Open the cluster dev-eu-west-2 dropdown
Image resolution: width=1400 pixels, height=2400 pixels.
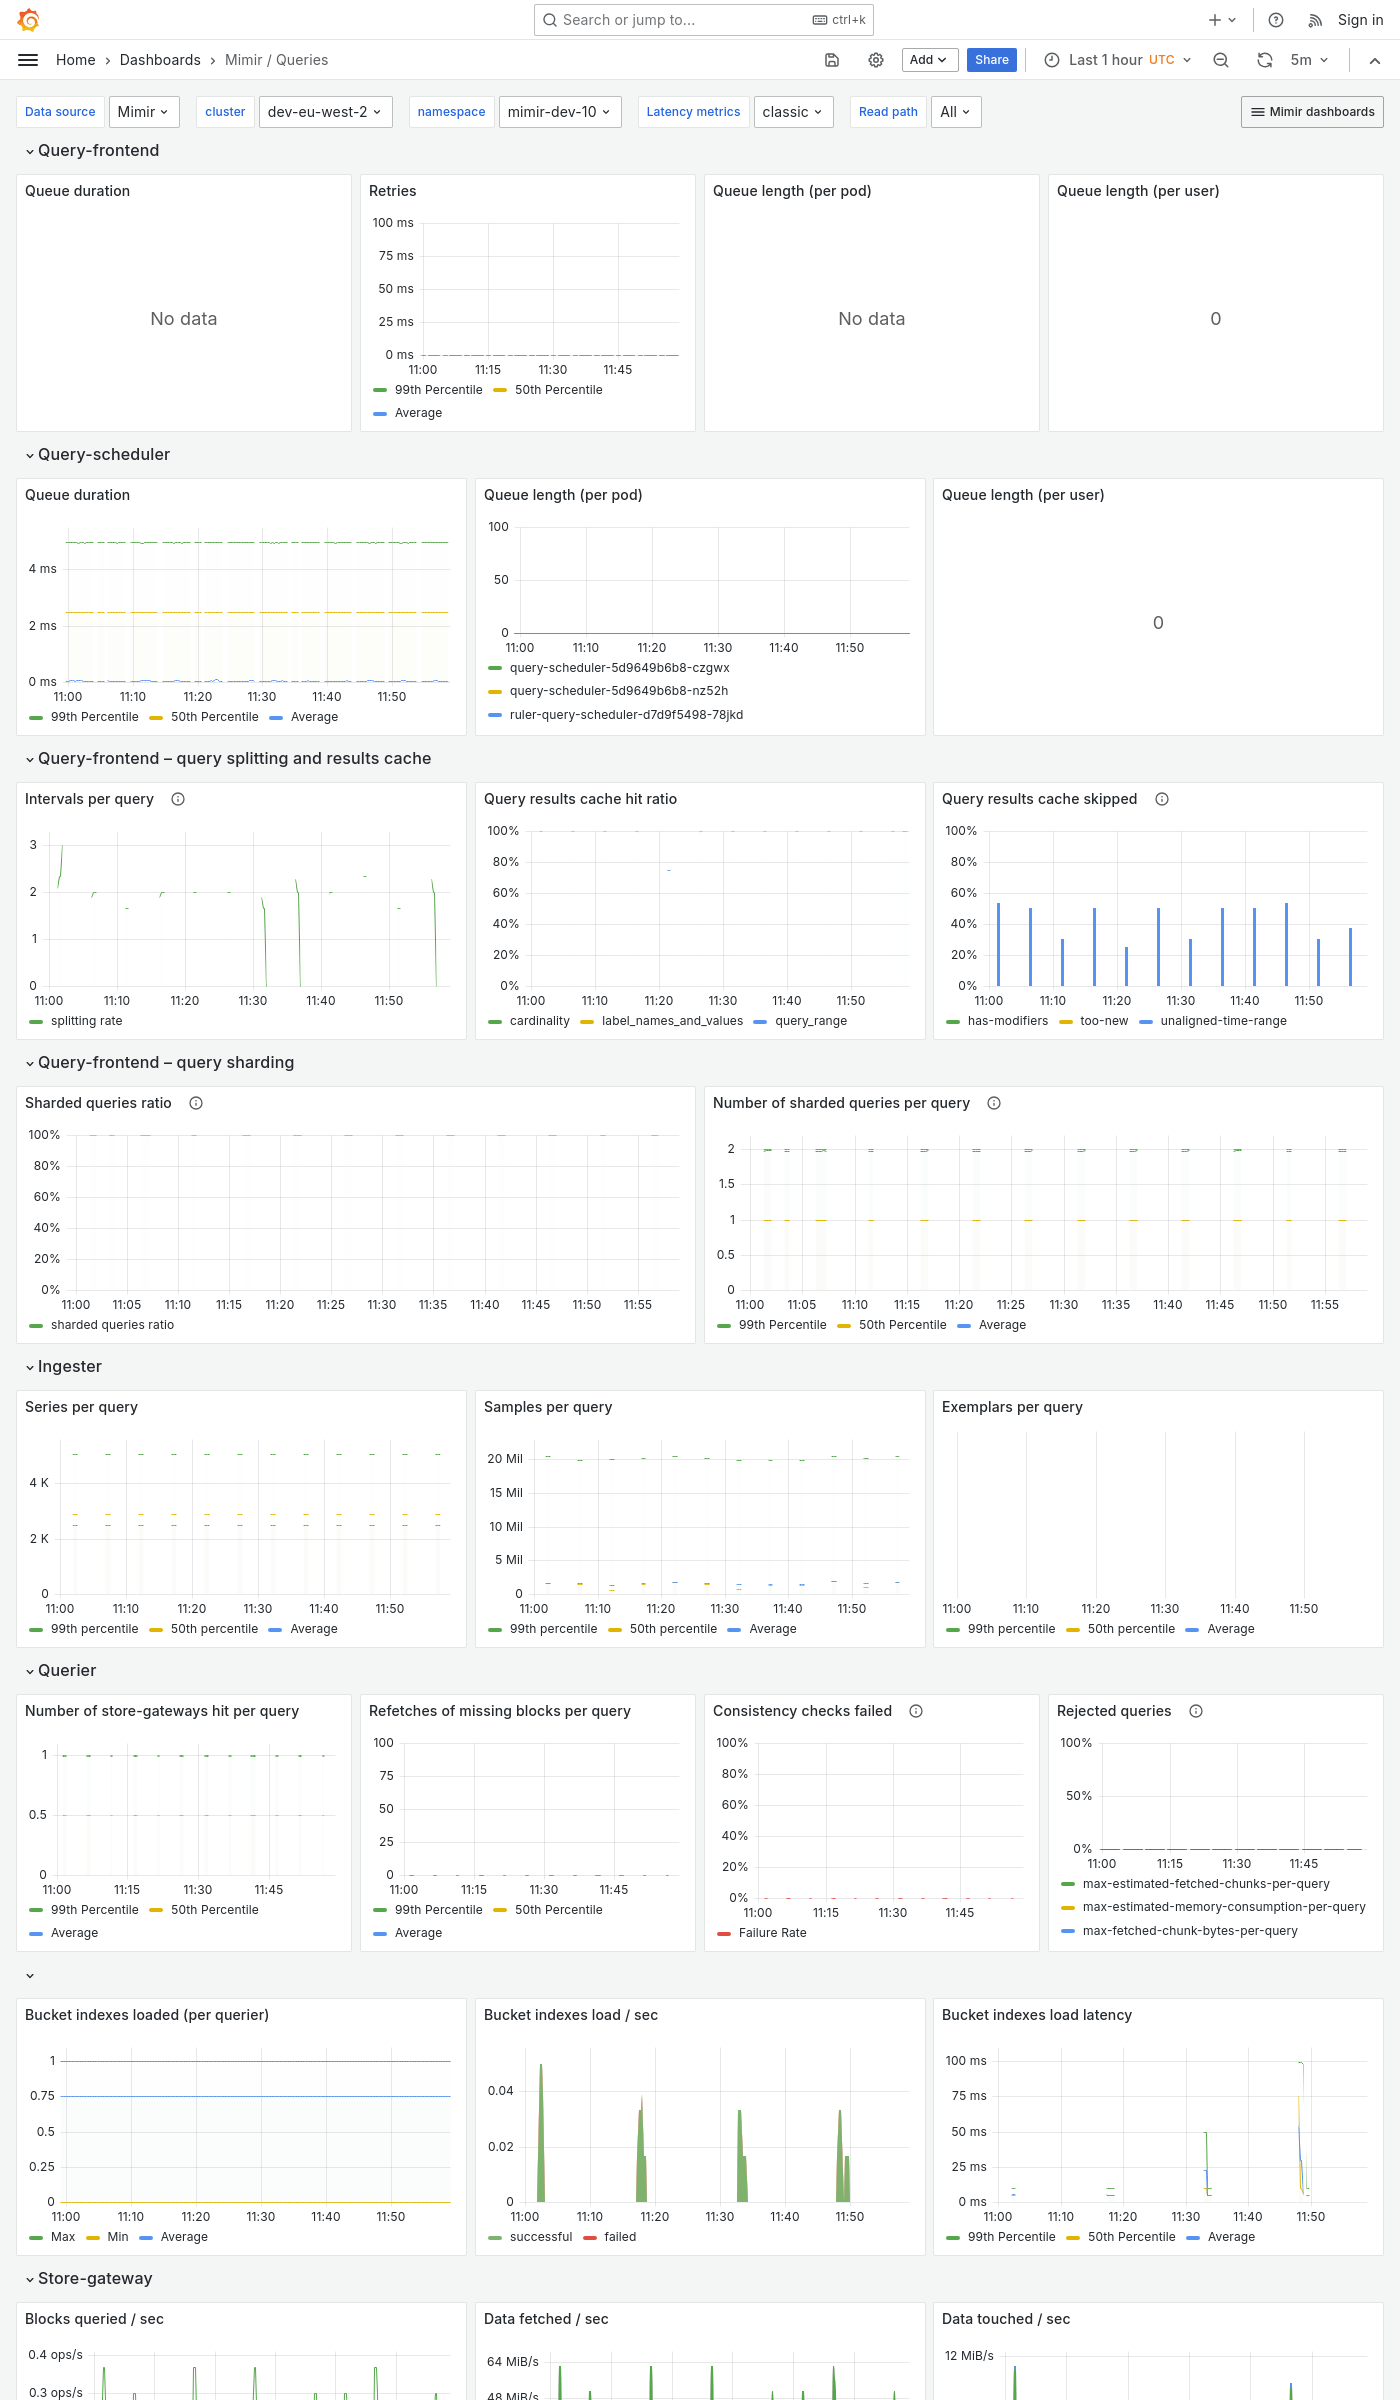(325, 112)
